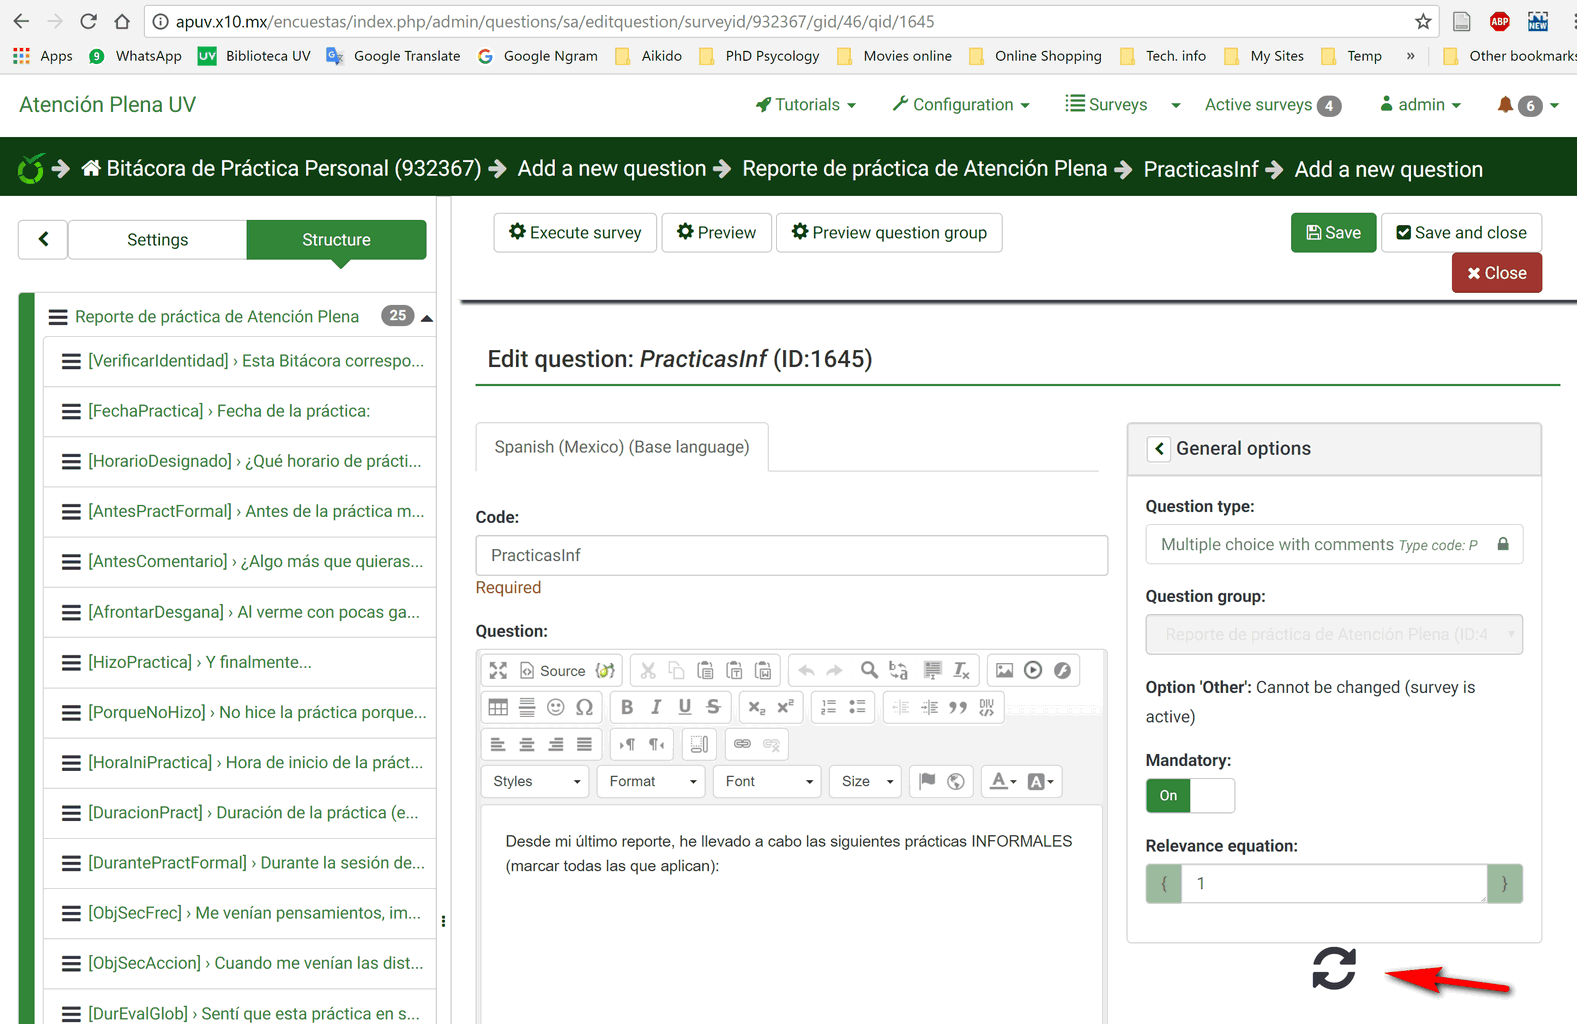
Task: Select Spanish (Mexico) base language tab
Action: click(621, 447)
